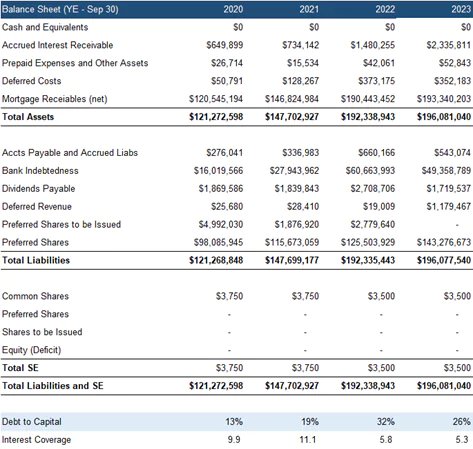Screen dimensions: 473x449
Task: Select 2023 Total Liabilities and SE value
Action: tap(444, 386)
